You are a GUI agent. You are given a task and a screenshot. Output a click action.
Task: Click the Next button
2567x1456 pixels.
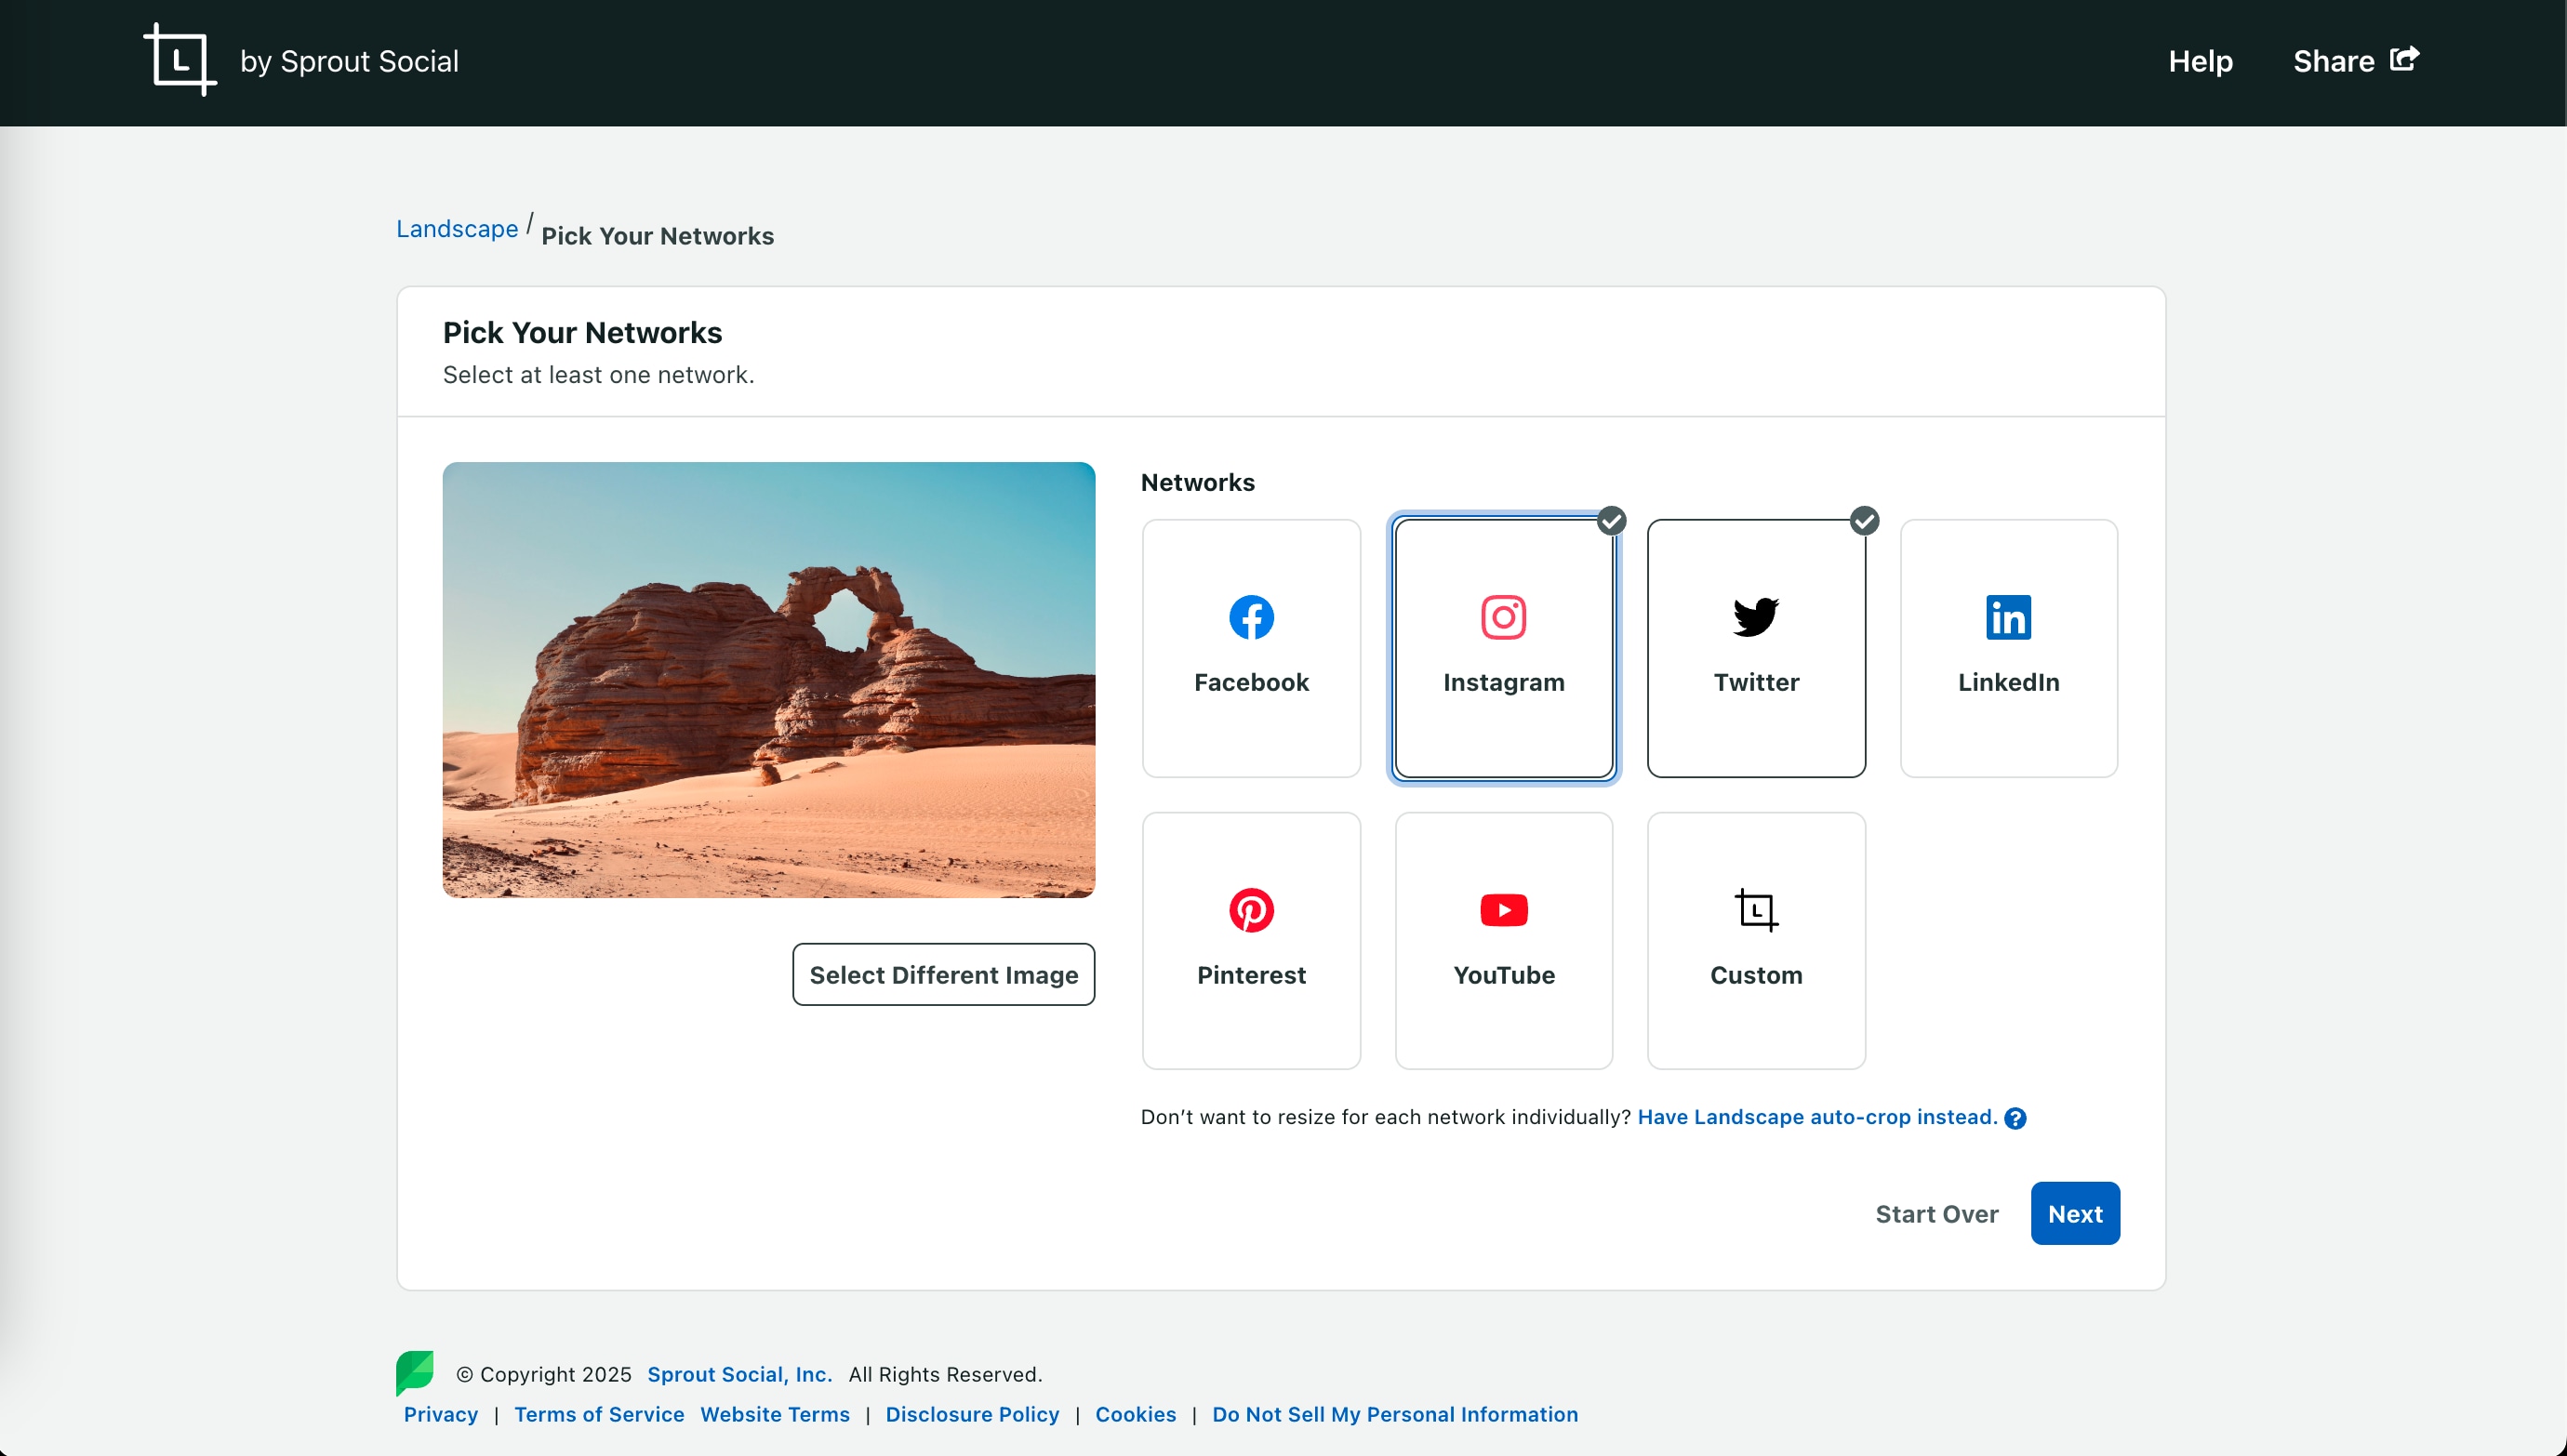tap(2075, 1213)
